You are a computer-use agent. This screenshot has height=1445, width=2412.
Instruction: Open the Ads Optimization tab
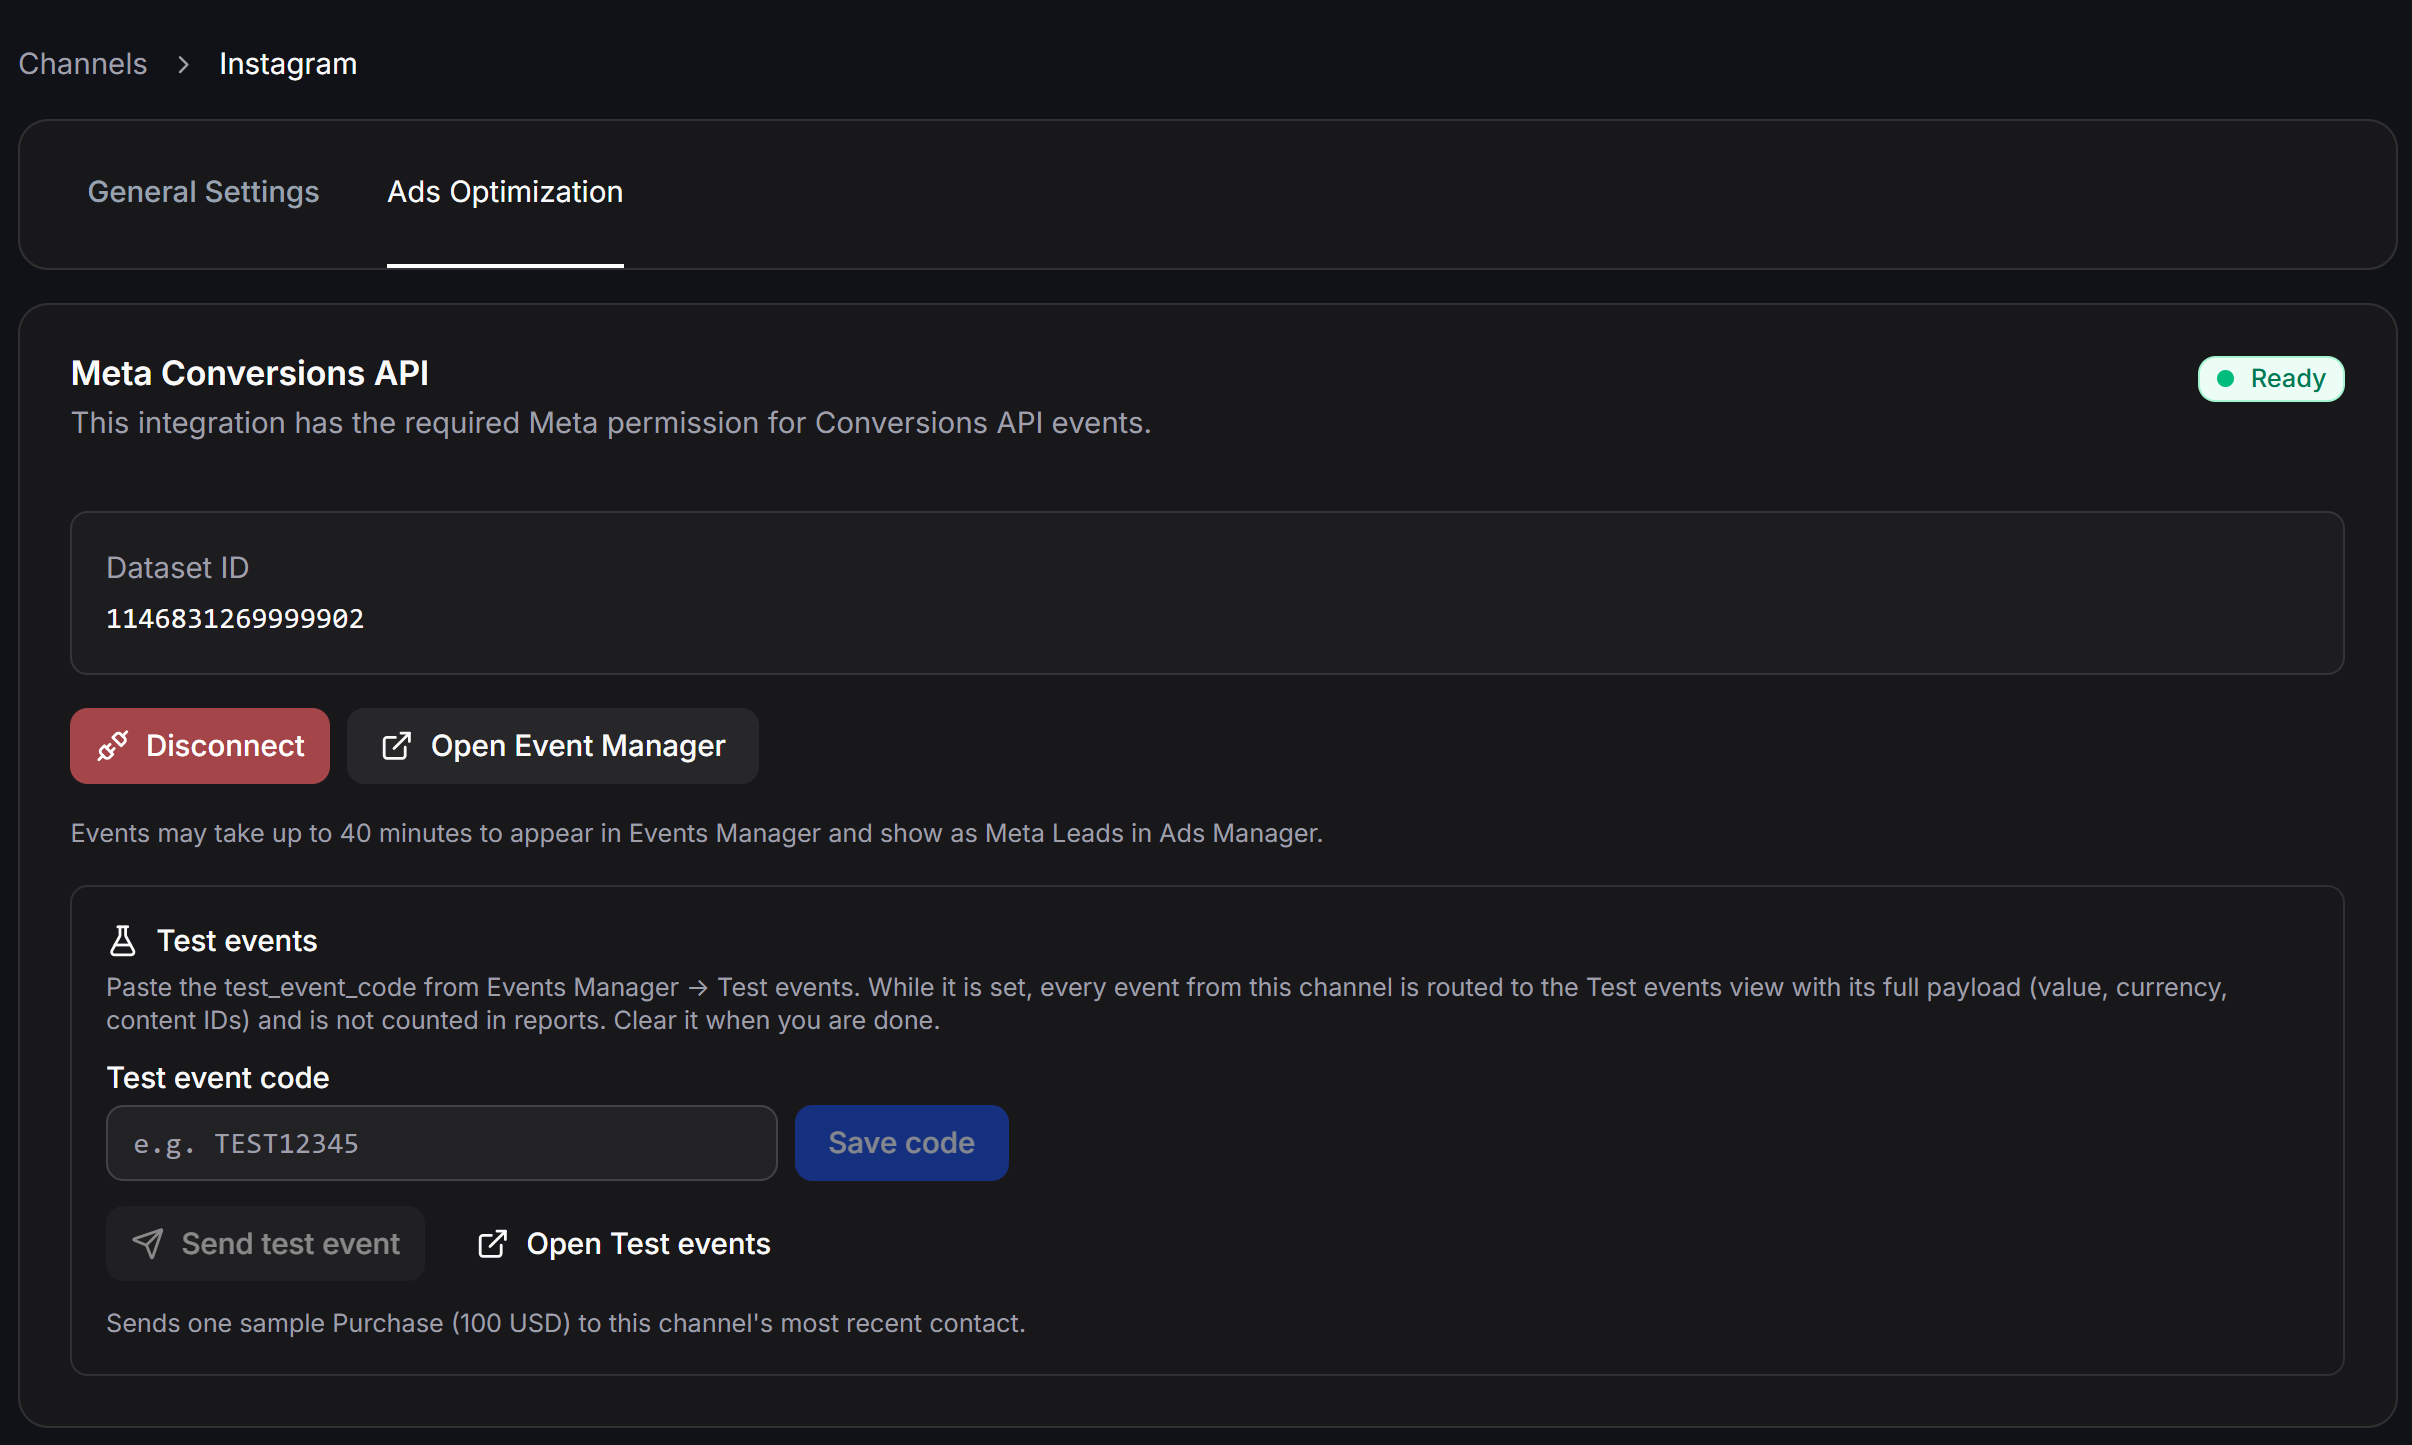click(x=505, y=192)
